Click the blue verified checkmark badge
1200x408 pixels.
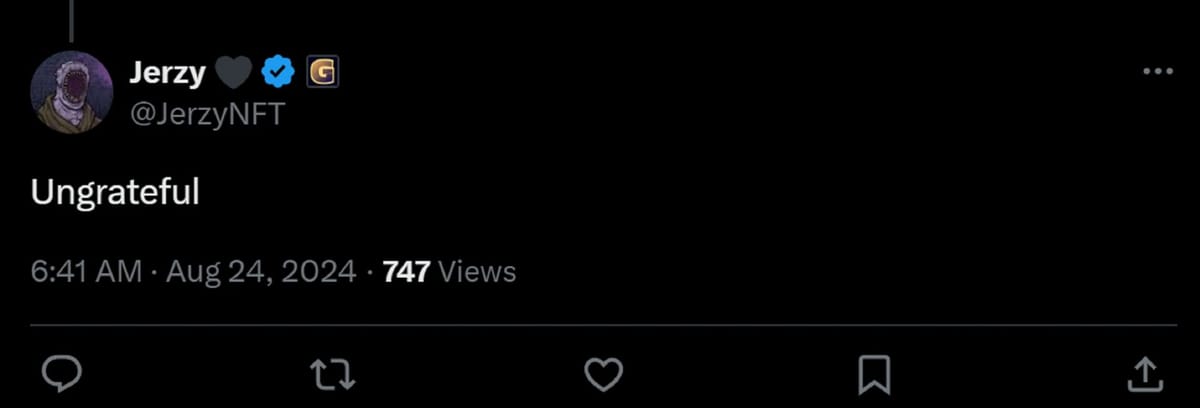coord(277,72)
